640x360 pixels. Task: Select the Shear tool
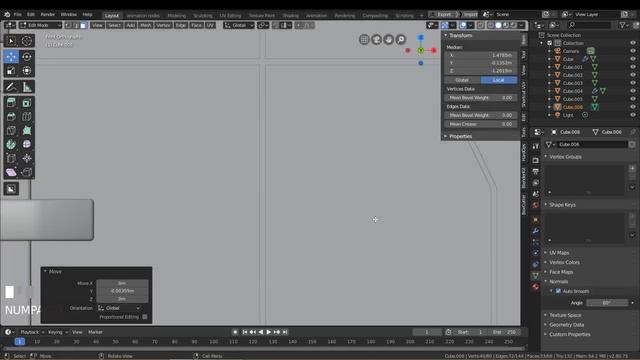tap(11, 172)
